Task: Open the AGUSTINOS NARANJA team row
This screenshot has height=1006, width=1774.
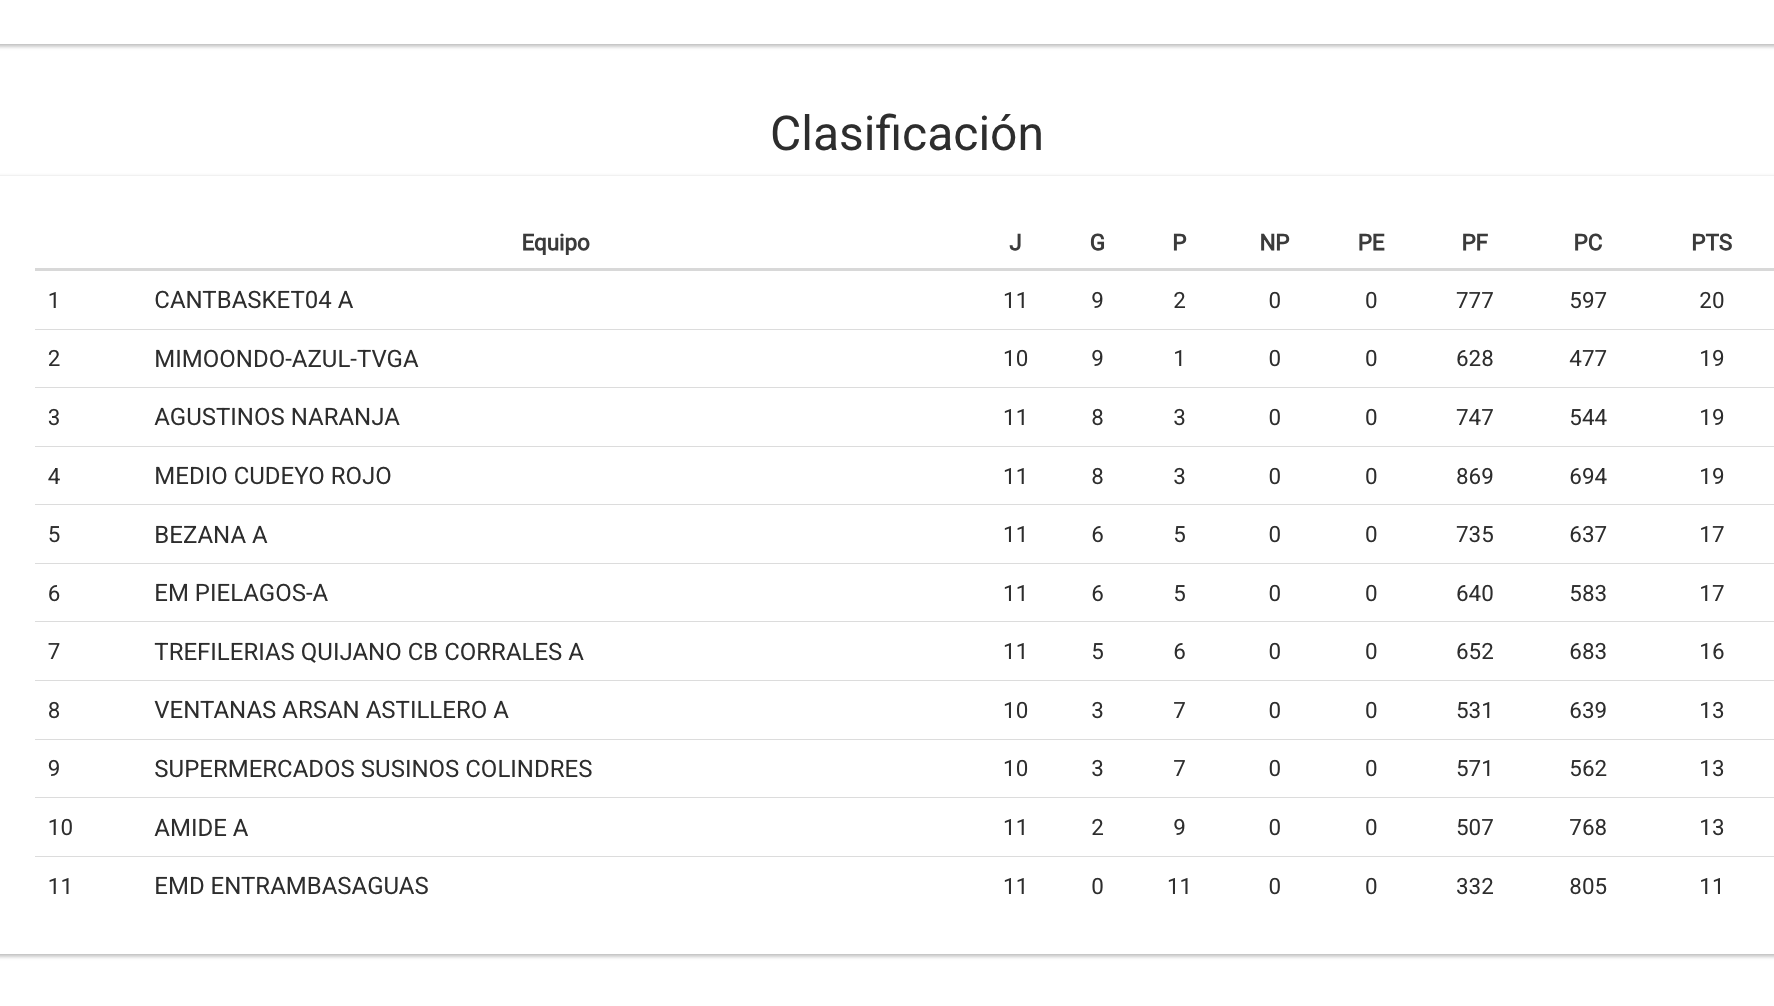Action: (x=277, y=418)
